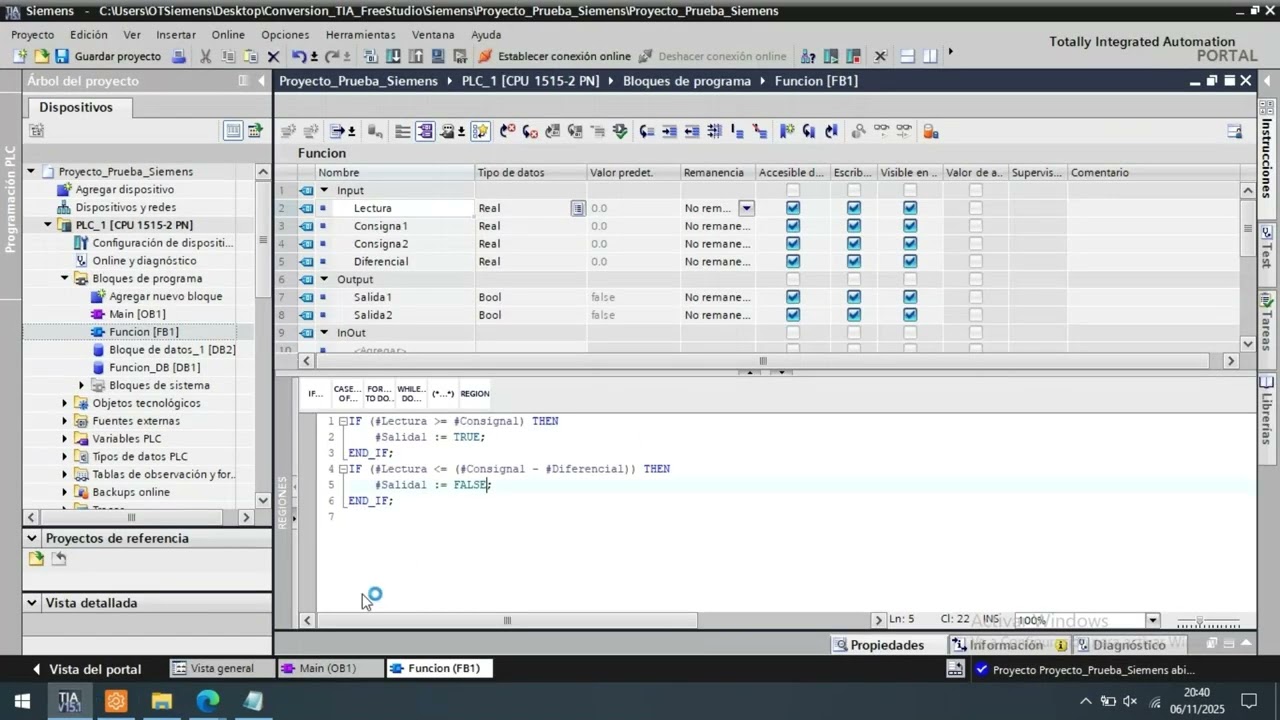Click Establecer conexión online
Image resolution: width=1280 pixels, height=720 pixels.
tap(555, 56)
